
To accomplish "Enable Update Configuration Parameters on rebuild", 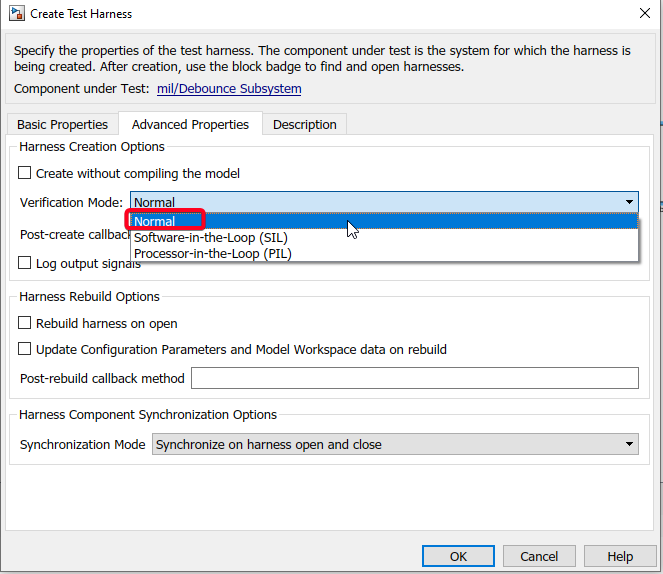I will point(25,350).
